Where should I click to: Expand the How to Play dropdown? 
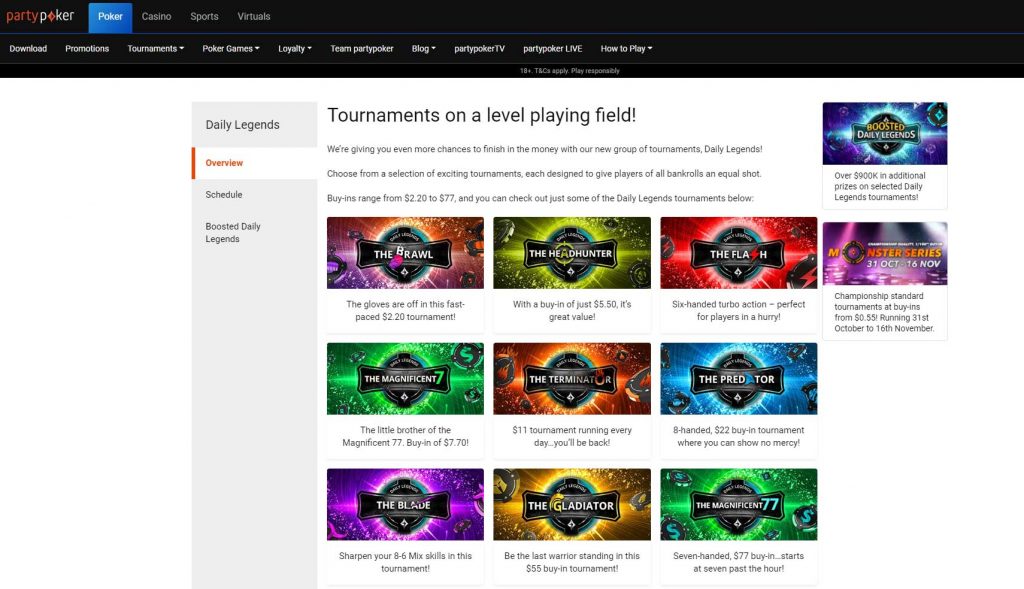click(x=626, y=48)
